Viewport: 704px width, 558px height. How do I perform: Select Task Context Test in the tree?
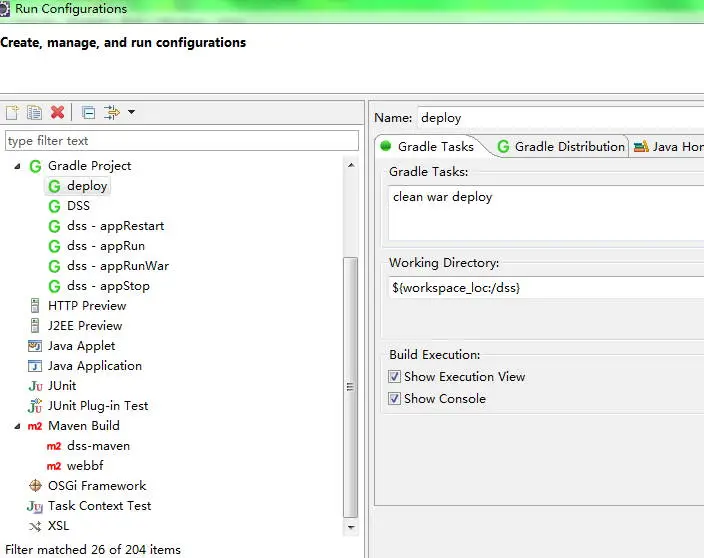tap(100, 506)
